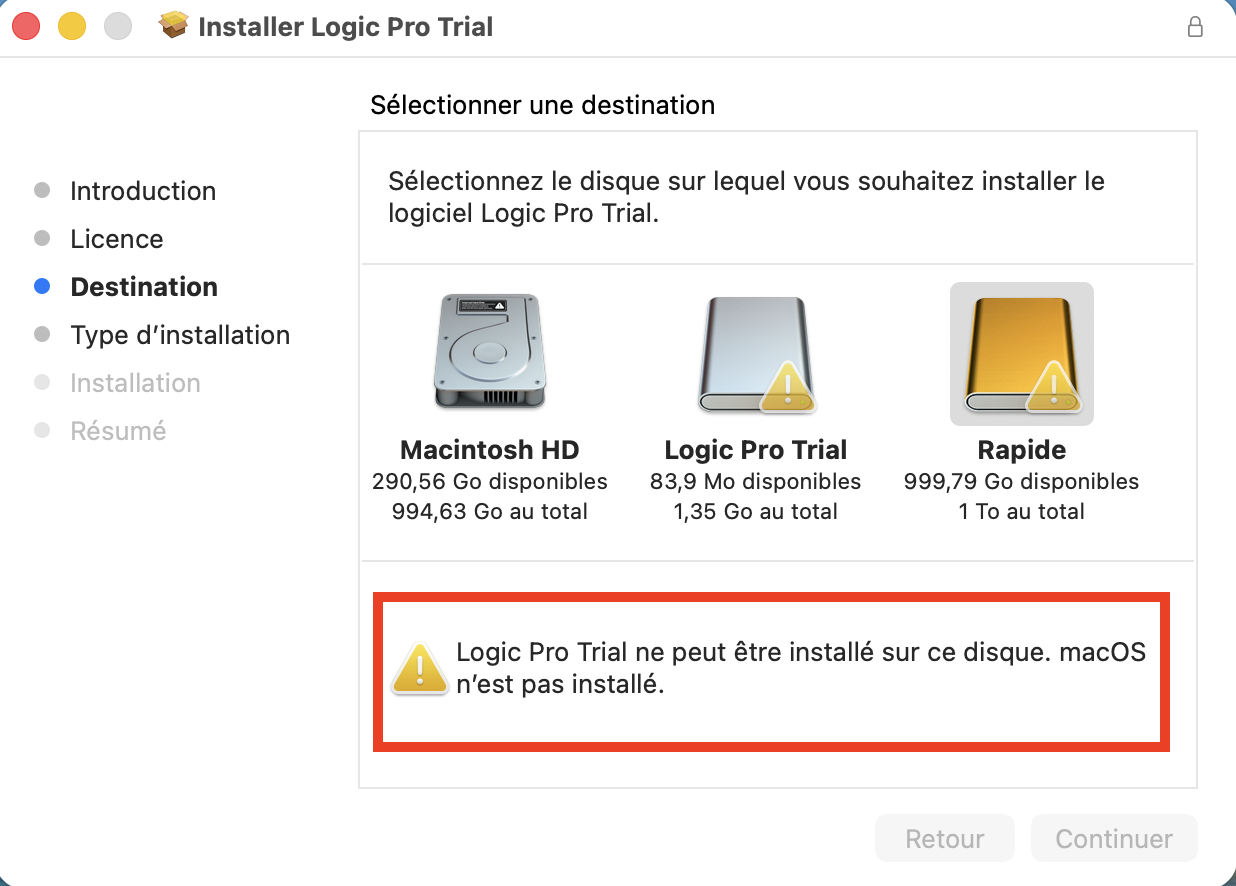Image resolution: width=1236 pixels, height=886 pixels.
Task: Click the warning badge on Rapide drive
Action: click(1053, 386)
